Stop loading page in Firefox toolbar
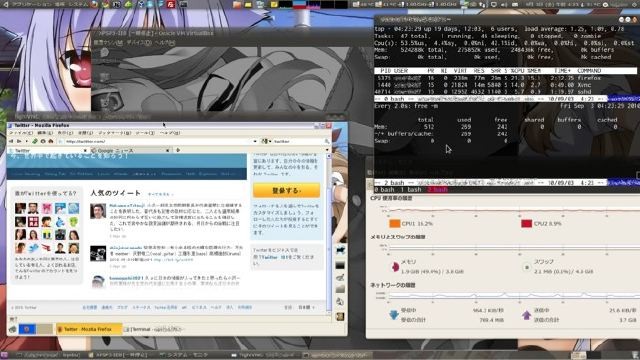 tap(43, 141)
